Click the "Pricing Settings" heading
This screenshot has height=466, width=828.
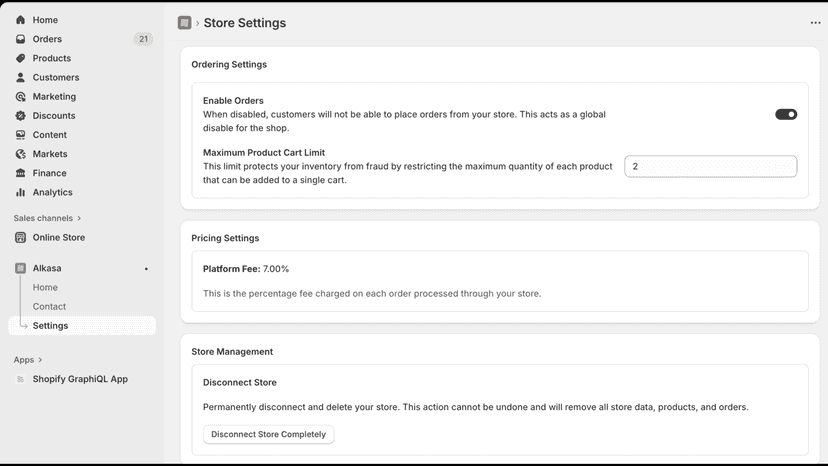(225, 238)
